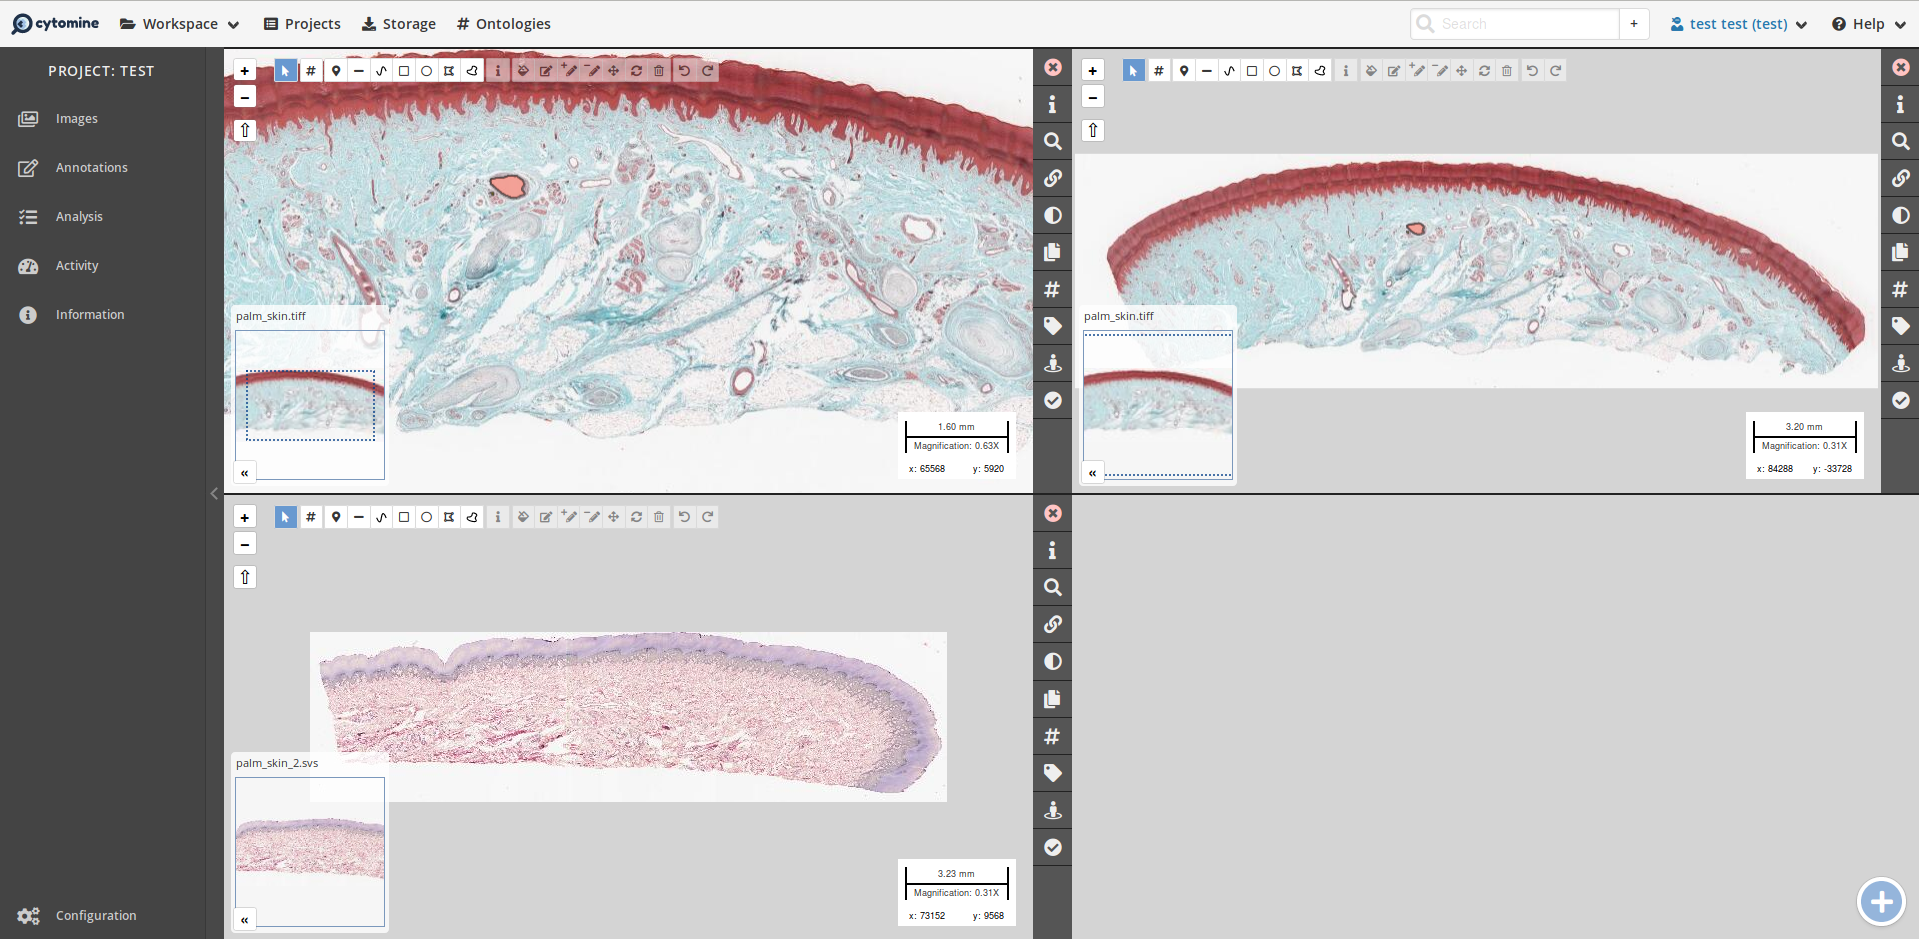
Task: Go to the Ontologies page
Action: tap(503, 24)
